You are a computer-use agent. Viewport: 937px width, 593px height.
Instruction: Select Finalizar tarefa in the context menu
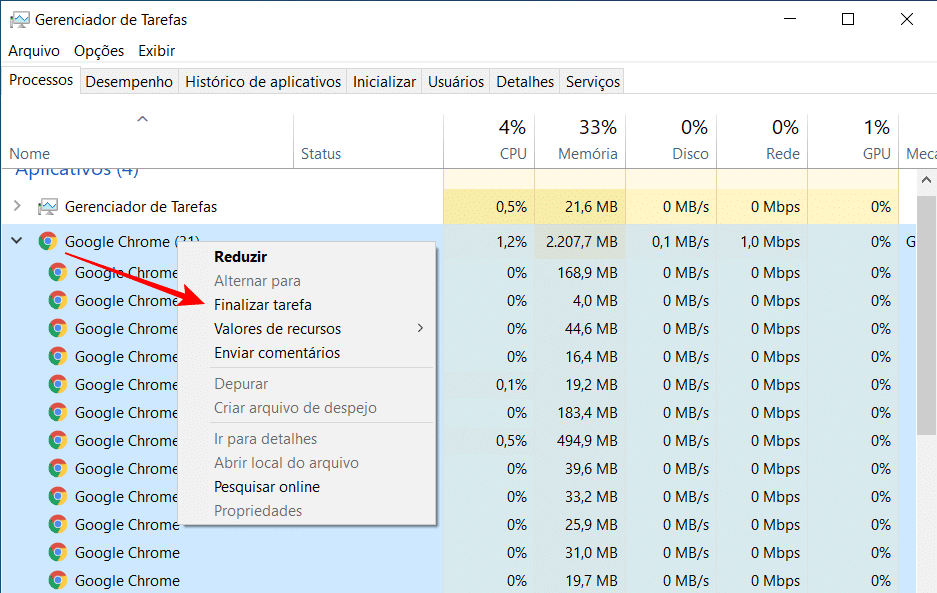(262, 304)
